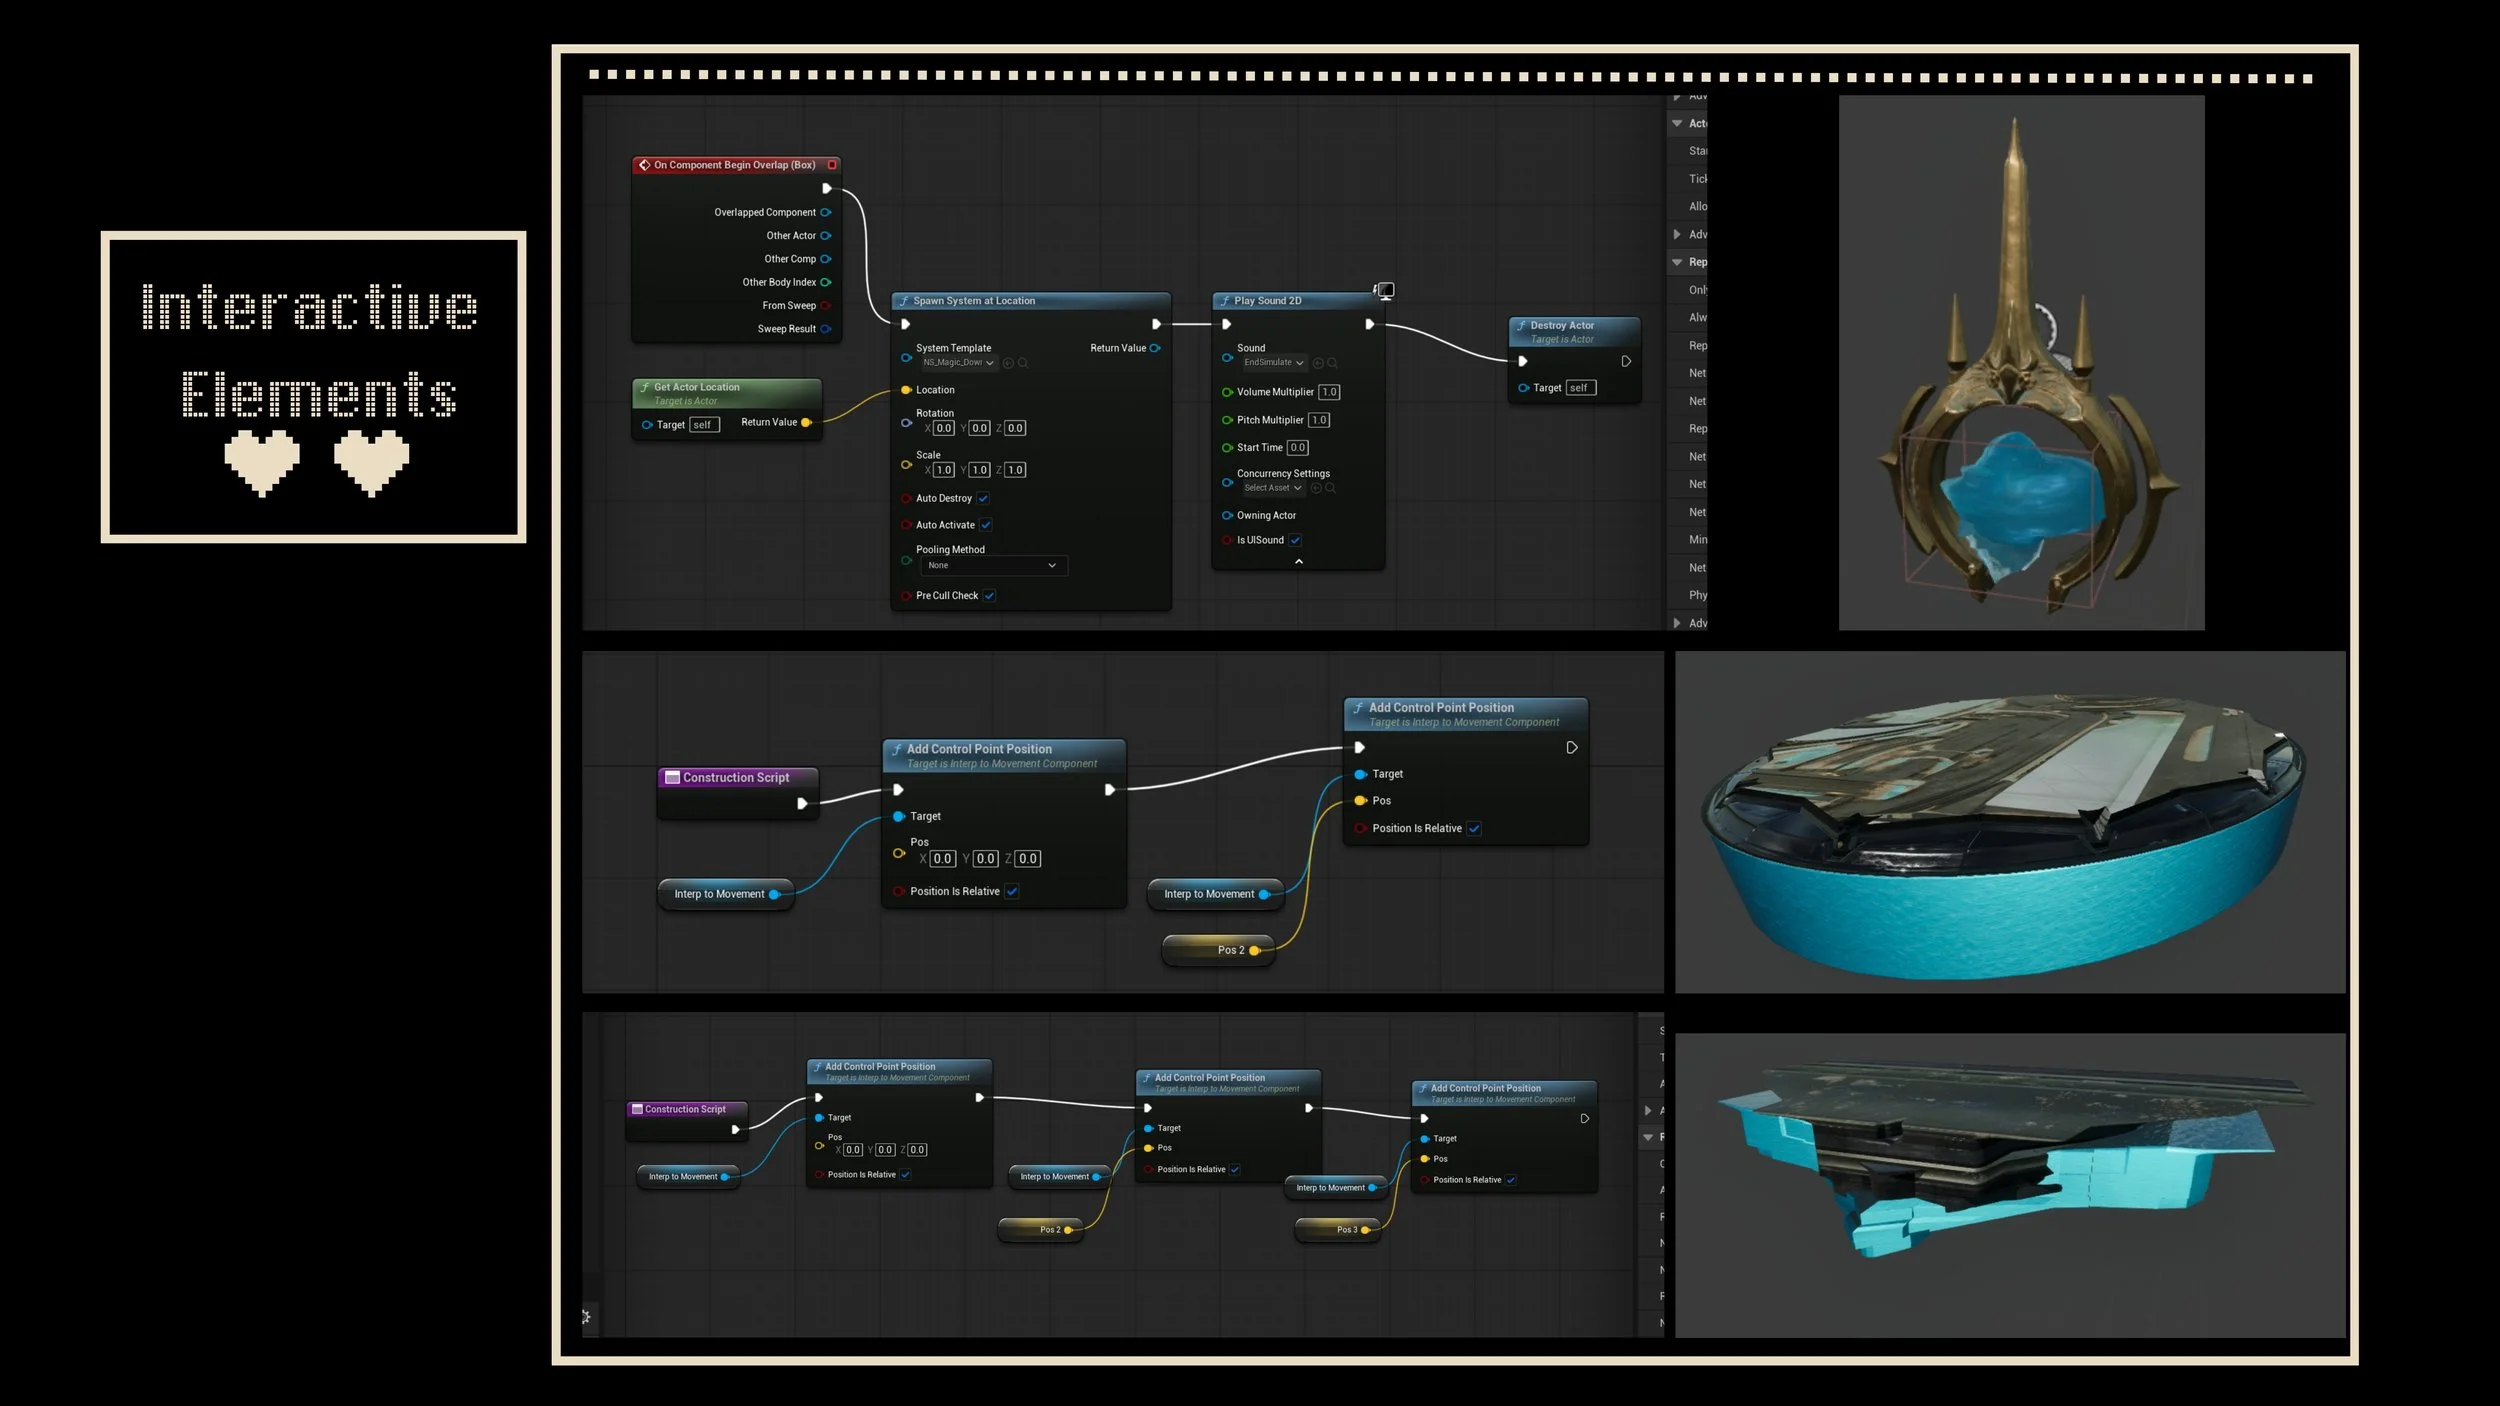Click client-only monitor icon on Play Sound 2D

tap(1385, 290)
